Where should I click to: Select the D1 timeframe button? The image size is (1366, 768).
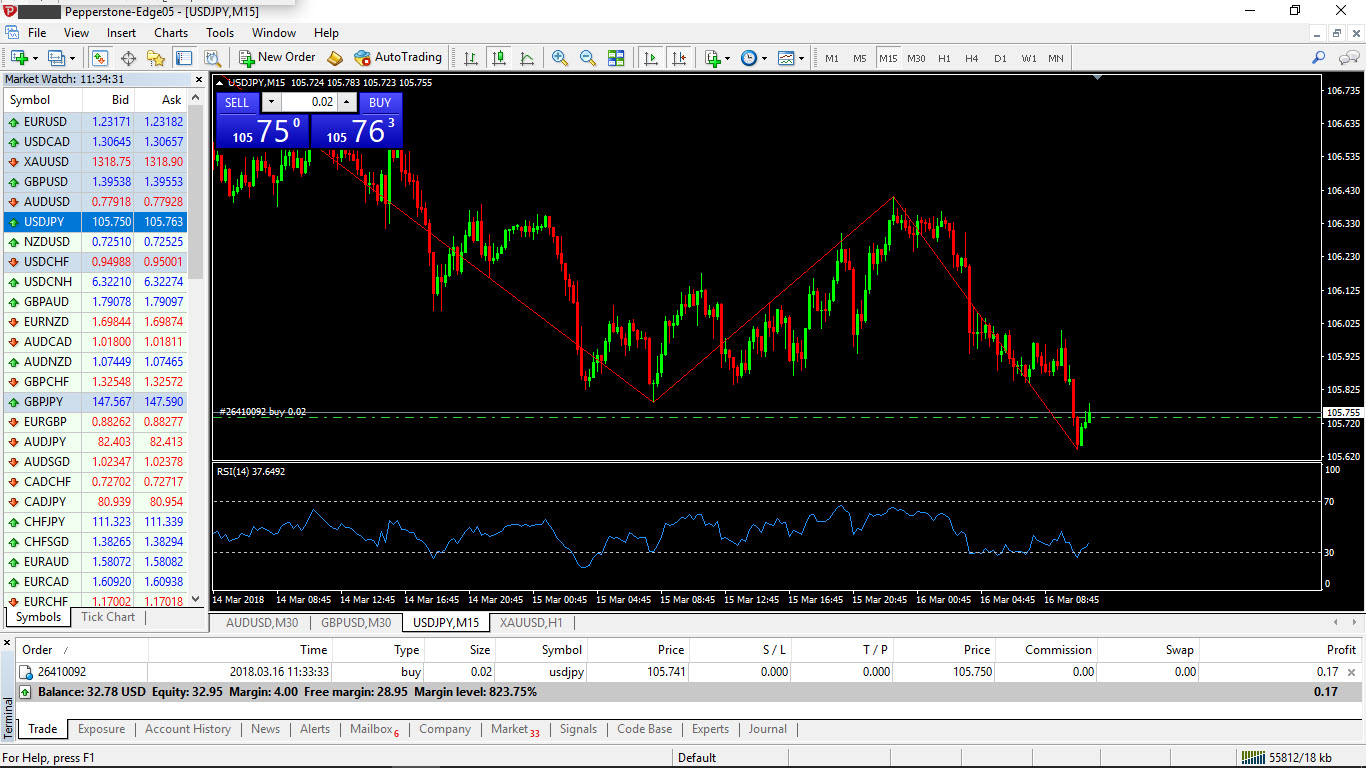1000,58
